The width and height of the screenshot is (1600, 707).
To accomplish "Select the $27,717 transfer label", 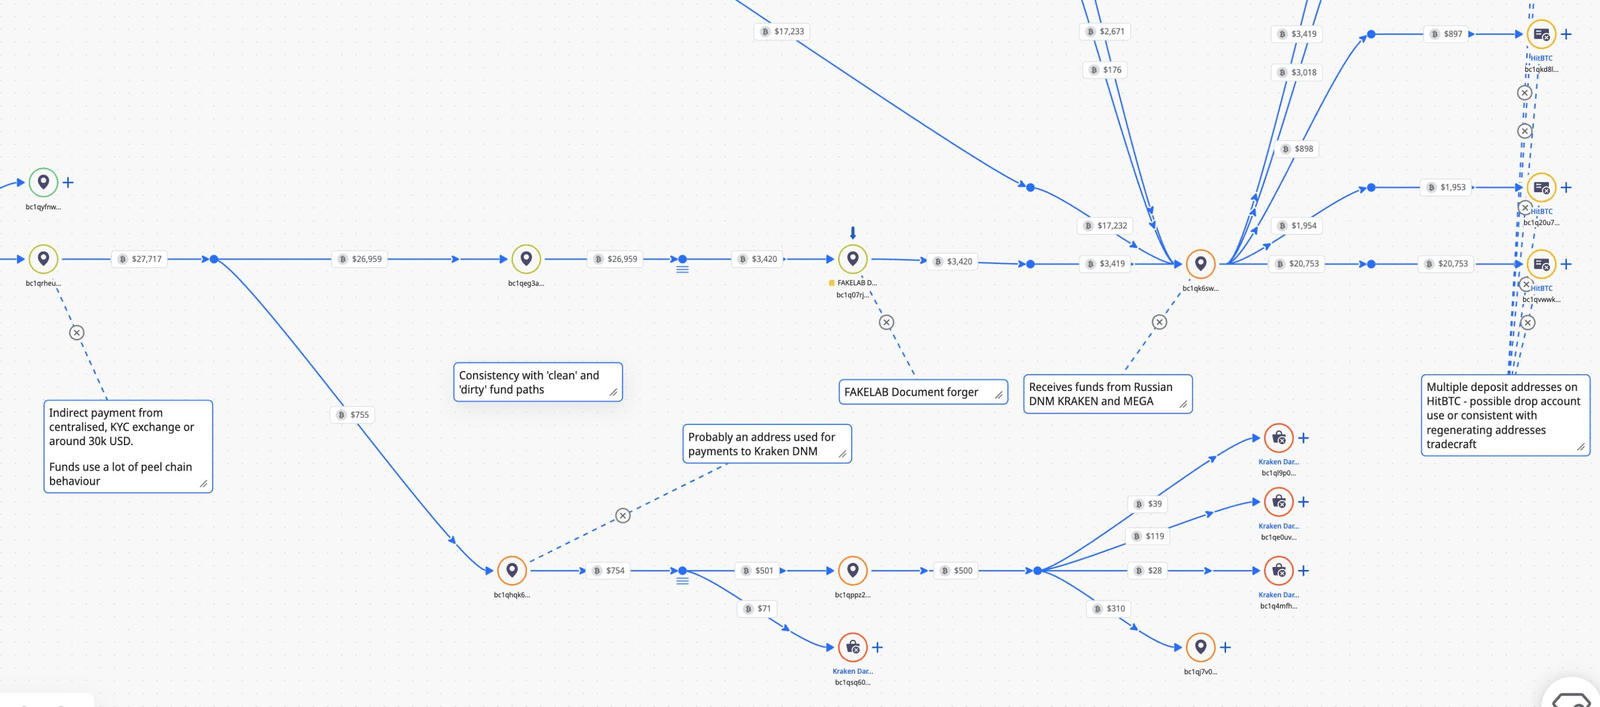I will [x=140, y=259].
